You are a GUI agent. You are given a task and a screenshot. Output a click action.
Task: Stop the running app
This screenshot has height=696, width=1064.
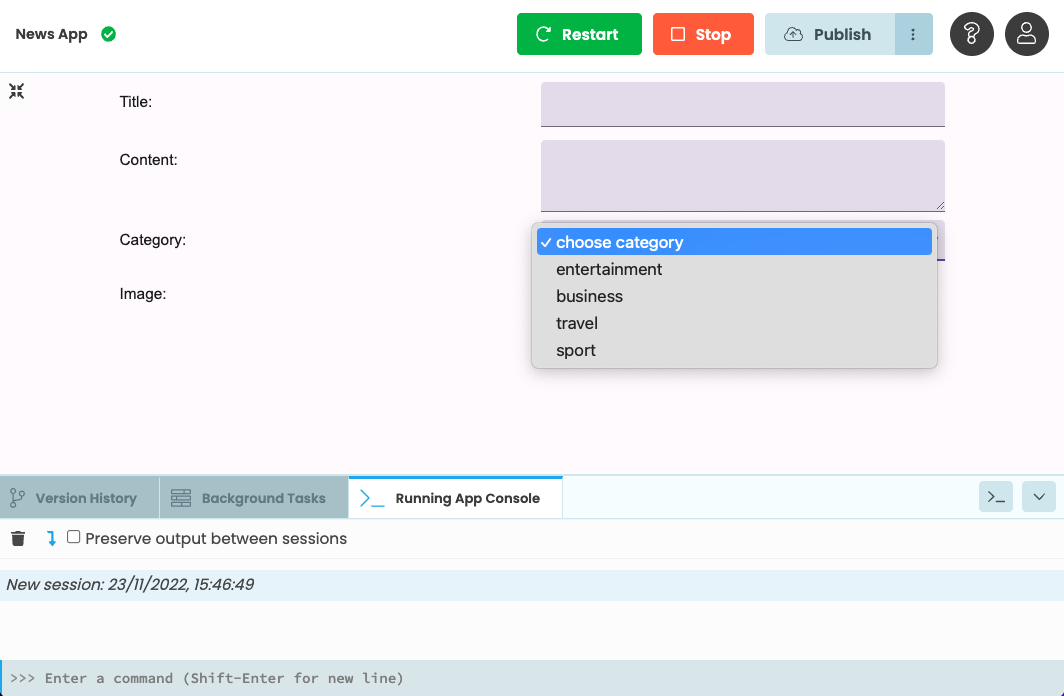coord(703,33)
